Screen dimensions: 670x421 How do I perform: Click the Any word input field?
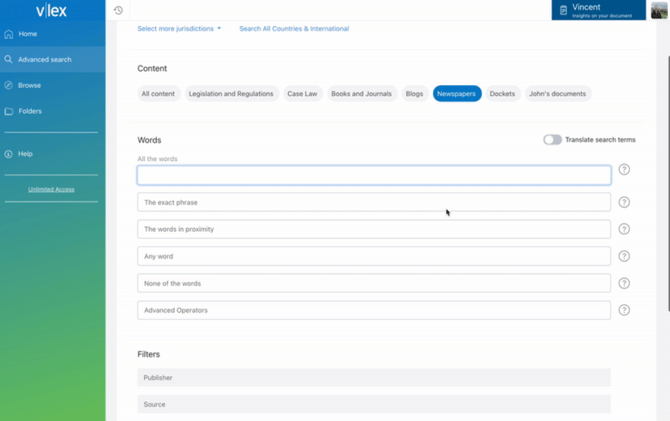[374, 256]
